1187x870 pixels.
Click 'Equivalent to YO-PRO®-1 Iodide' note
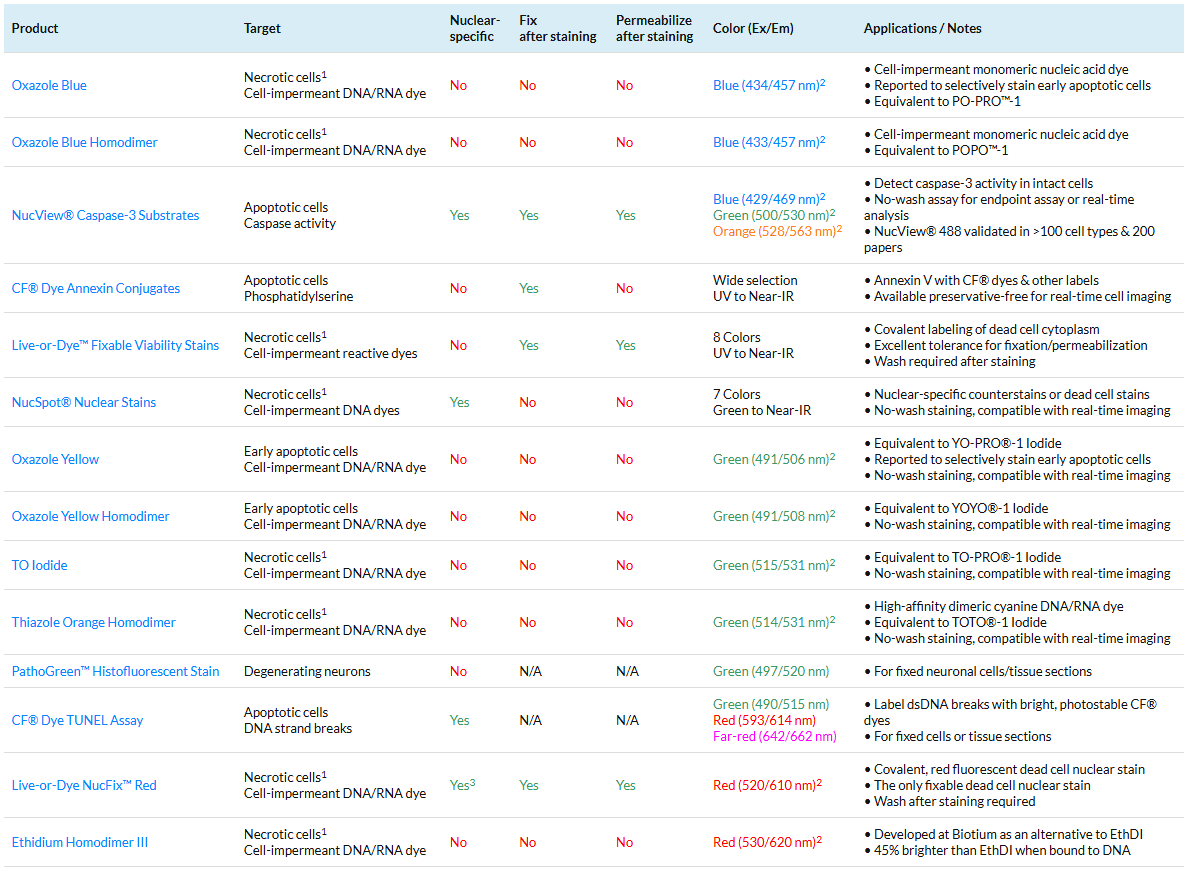click(x=967, y=444)
